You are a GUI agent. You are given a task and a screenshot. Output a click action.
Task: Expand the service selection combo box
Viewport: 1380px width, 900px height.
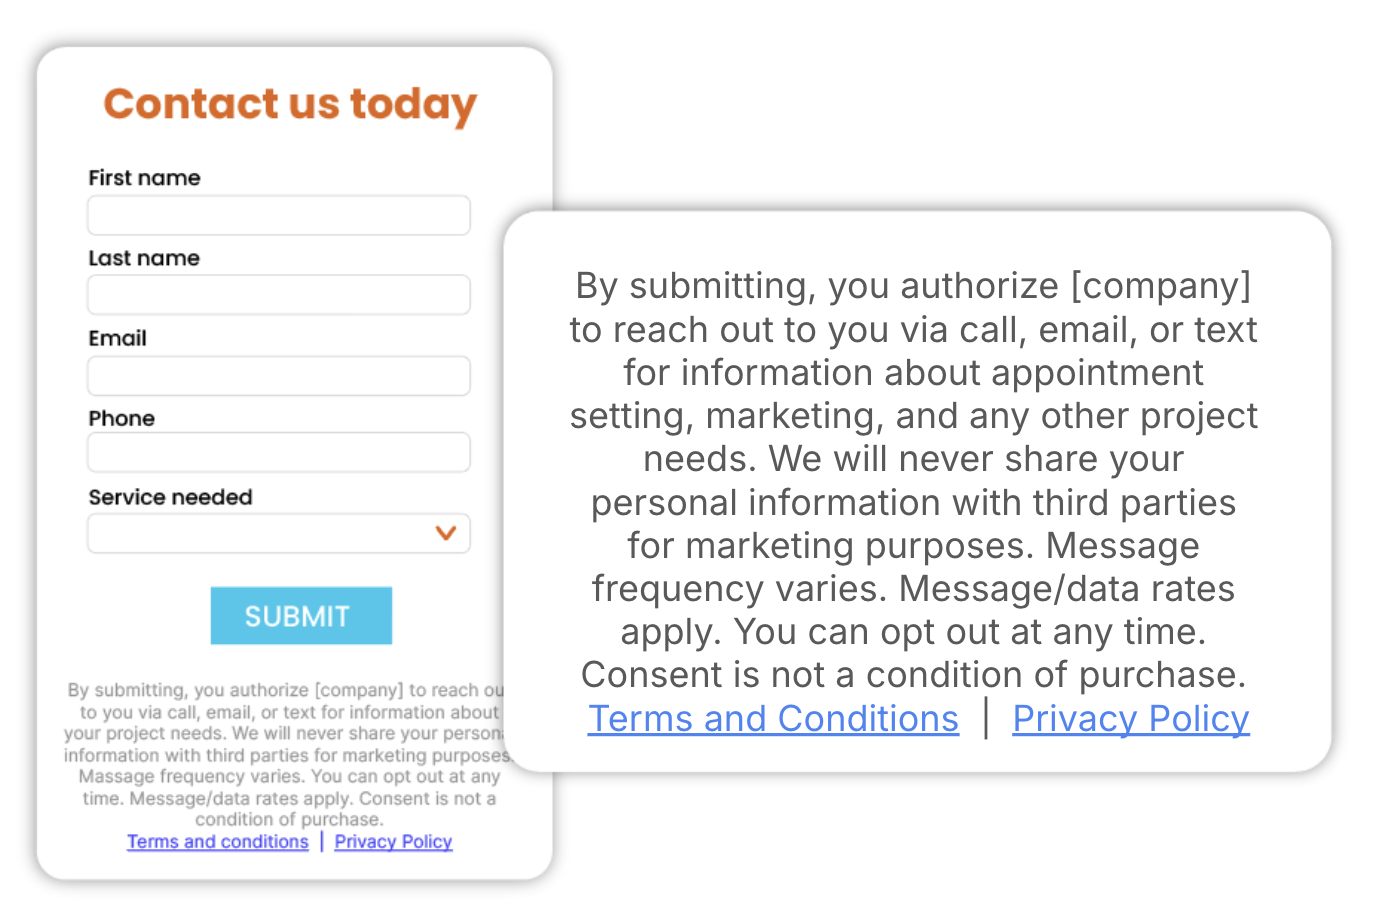coord(278,533)
